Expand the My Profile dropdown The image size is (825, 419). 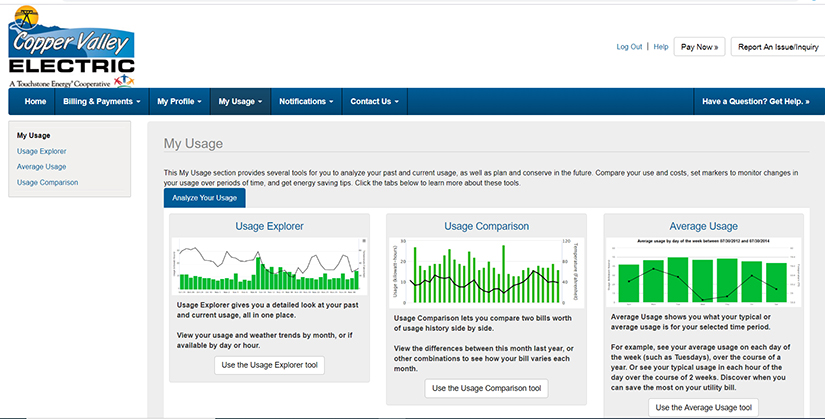tap(179, 101)
